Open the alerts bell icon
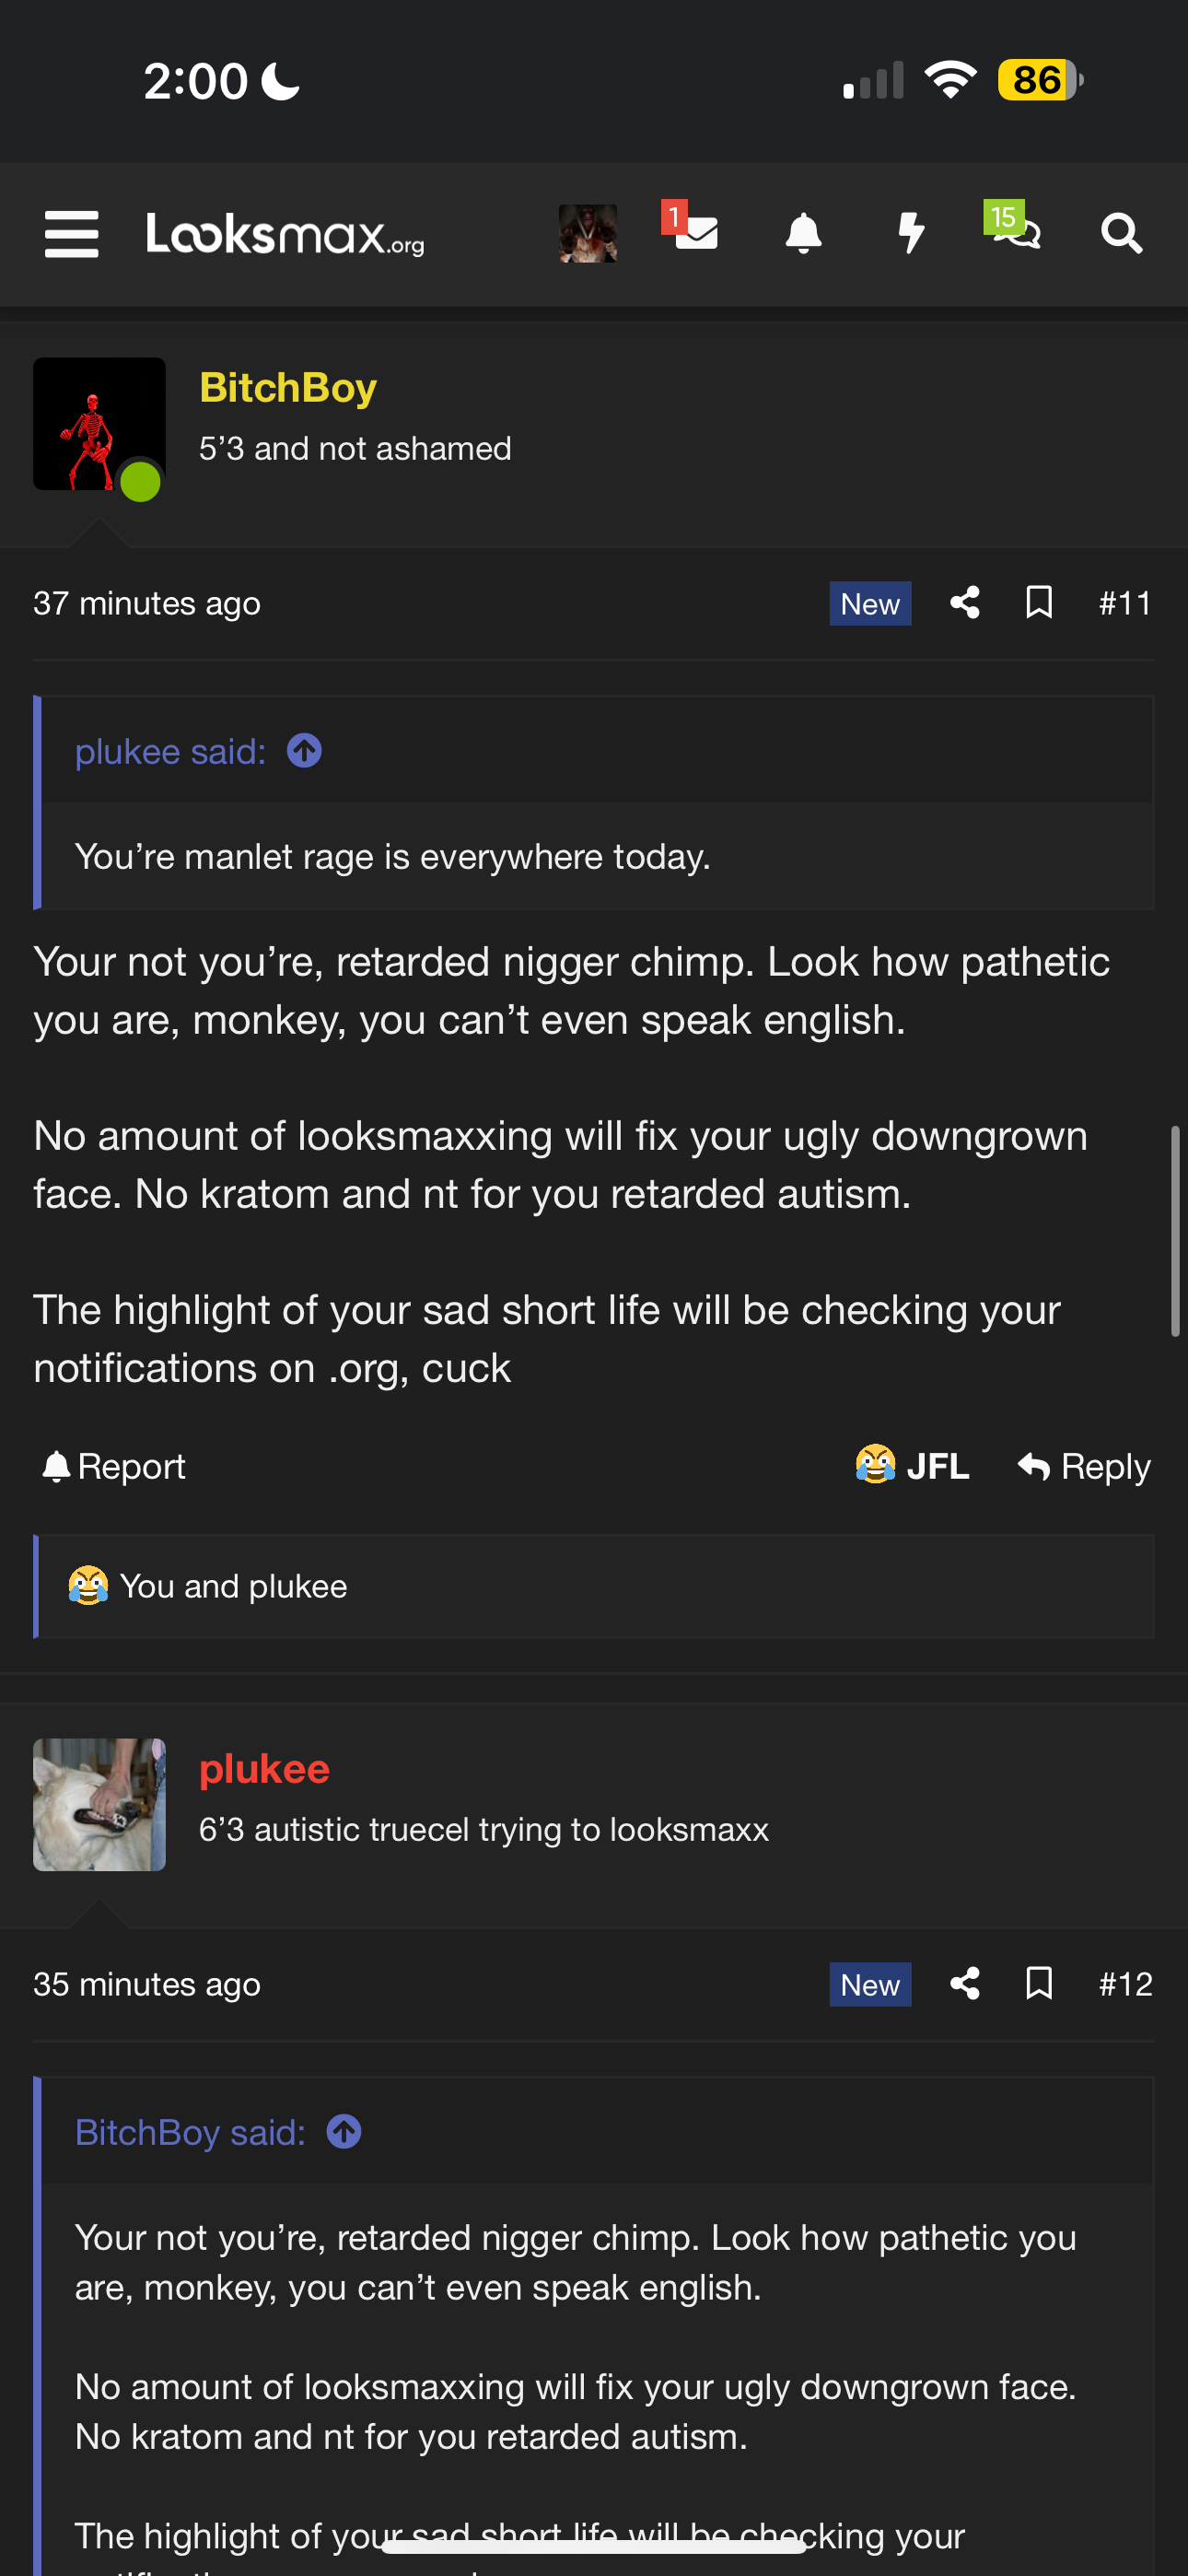The height and width of the screenshot is (2576, 1188). (803, 234)
